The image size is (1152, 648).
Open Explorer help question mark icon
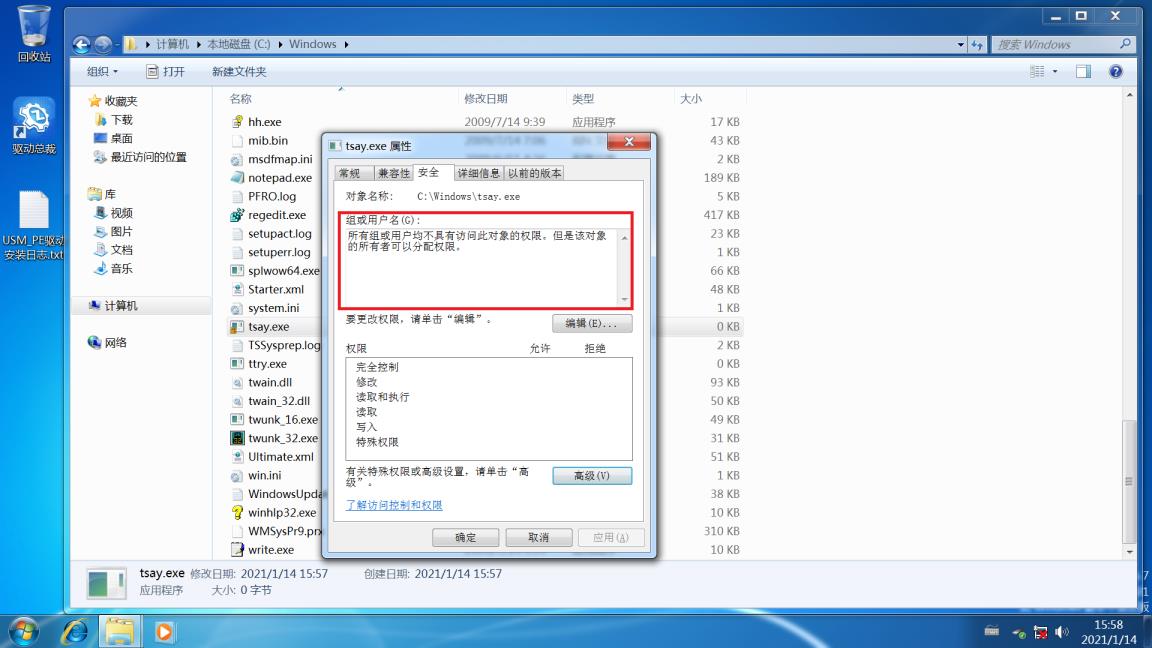[1115, 71]
